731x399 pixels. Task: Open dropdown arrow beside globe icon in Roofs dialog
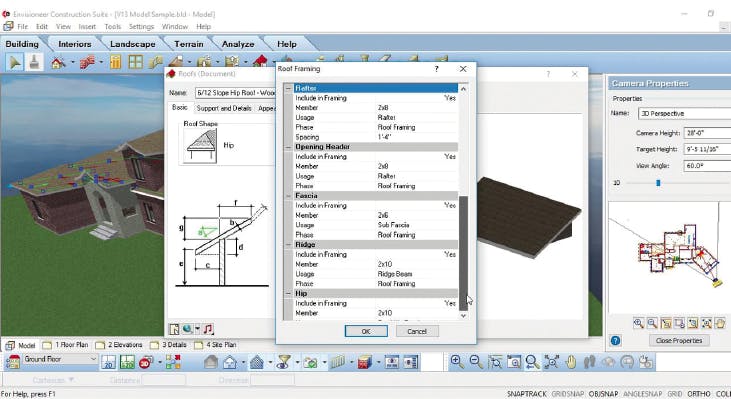197,329
